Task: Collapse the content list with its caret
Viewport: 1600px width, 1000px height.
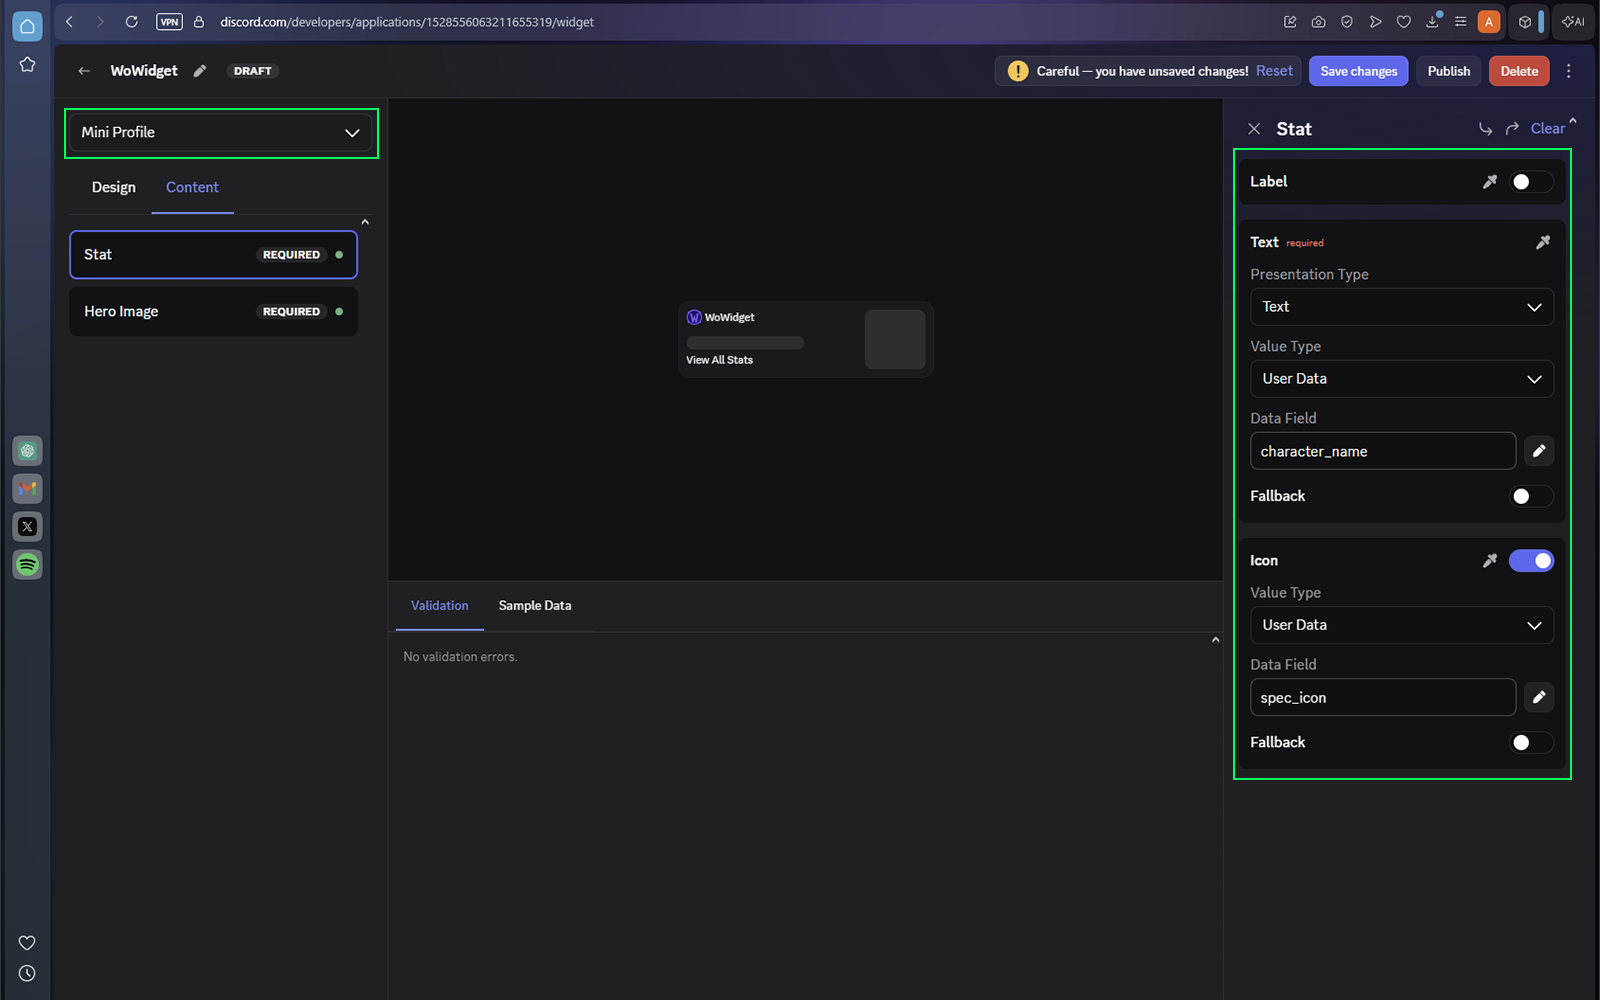Action: coord(365,222)
